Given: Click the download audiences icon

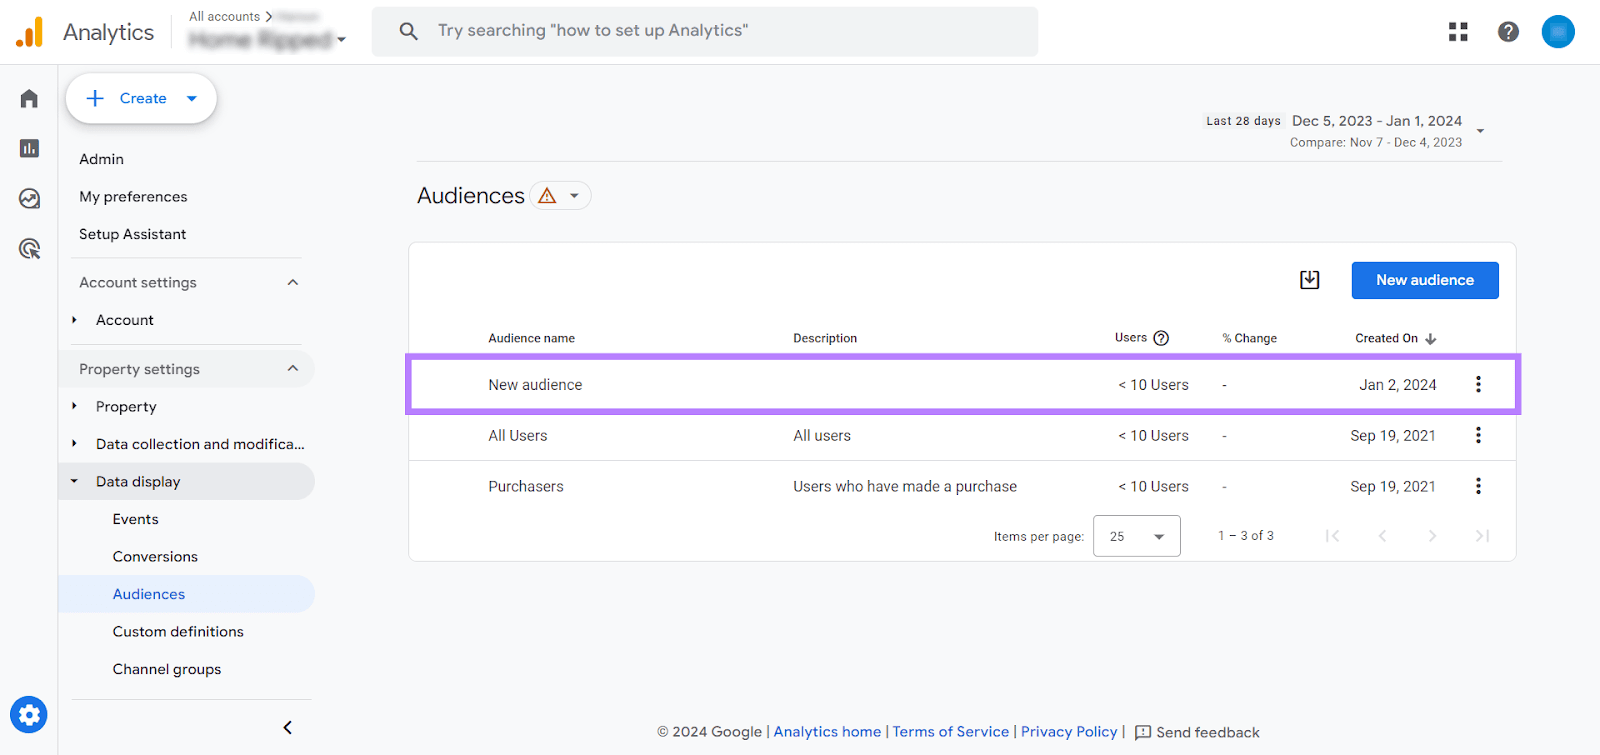Looking at the screenshot, I should pos(1309,280).
